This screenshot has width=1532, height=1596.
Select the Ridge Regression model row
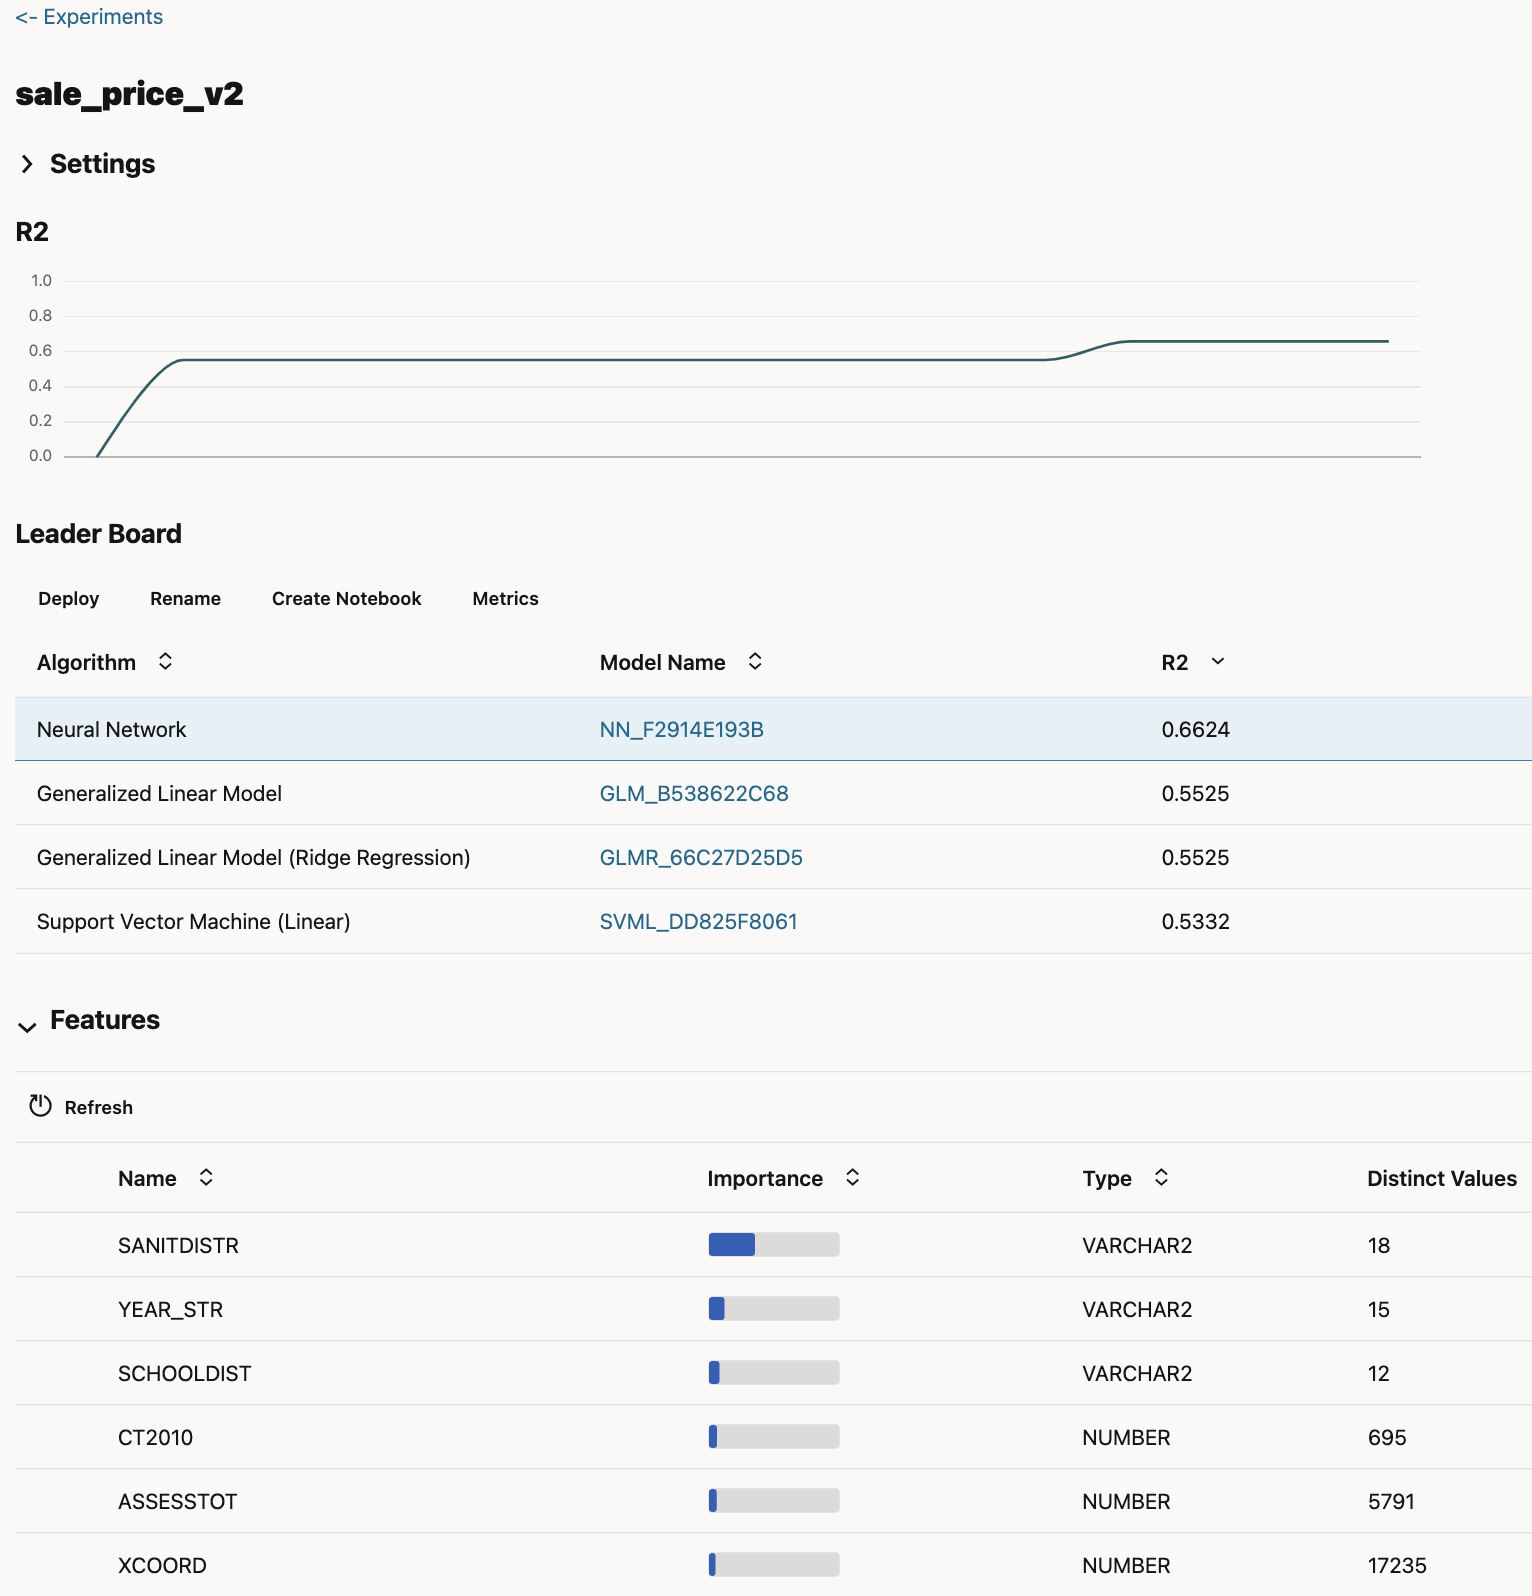tap(253, 858)
